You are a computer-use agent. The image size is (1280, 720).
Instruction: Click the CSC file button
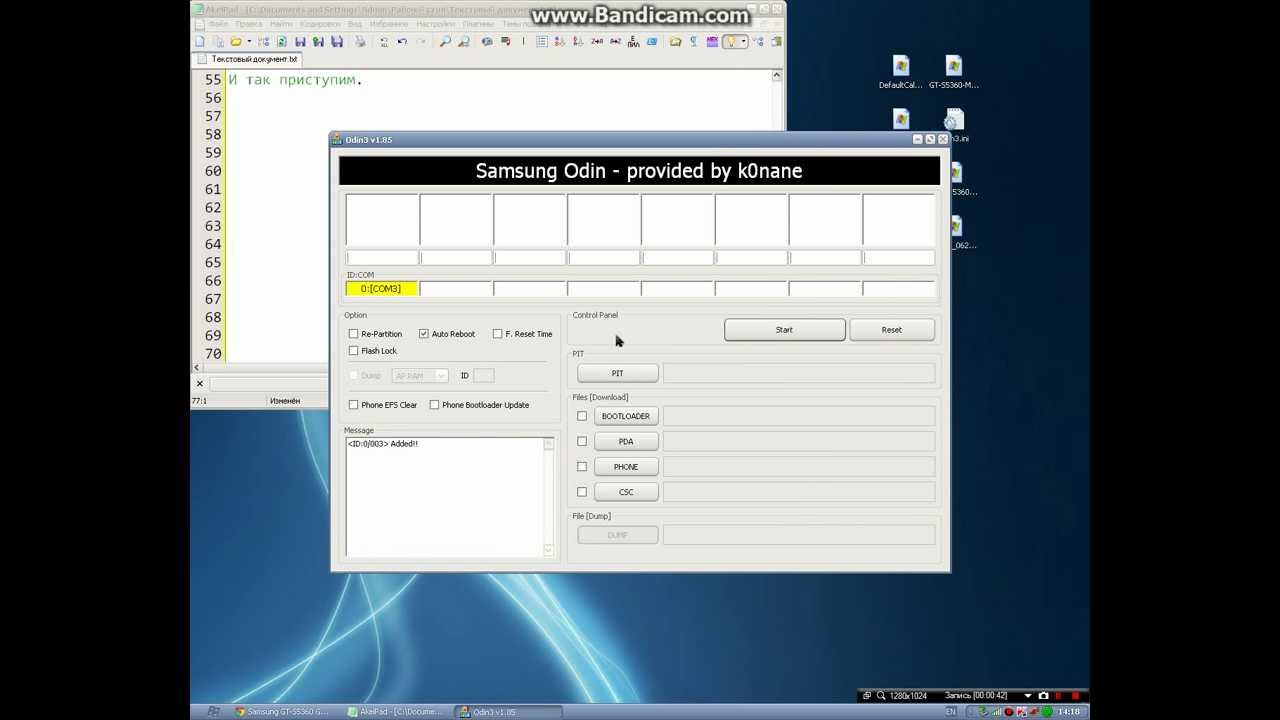coord(626,492)
